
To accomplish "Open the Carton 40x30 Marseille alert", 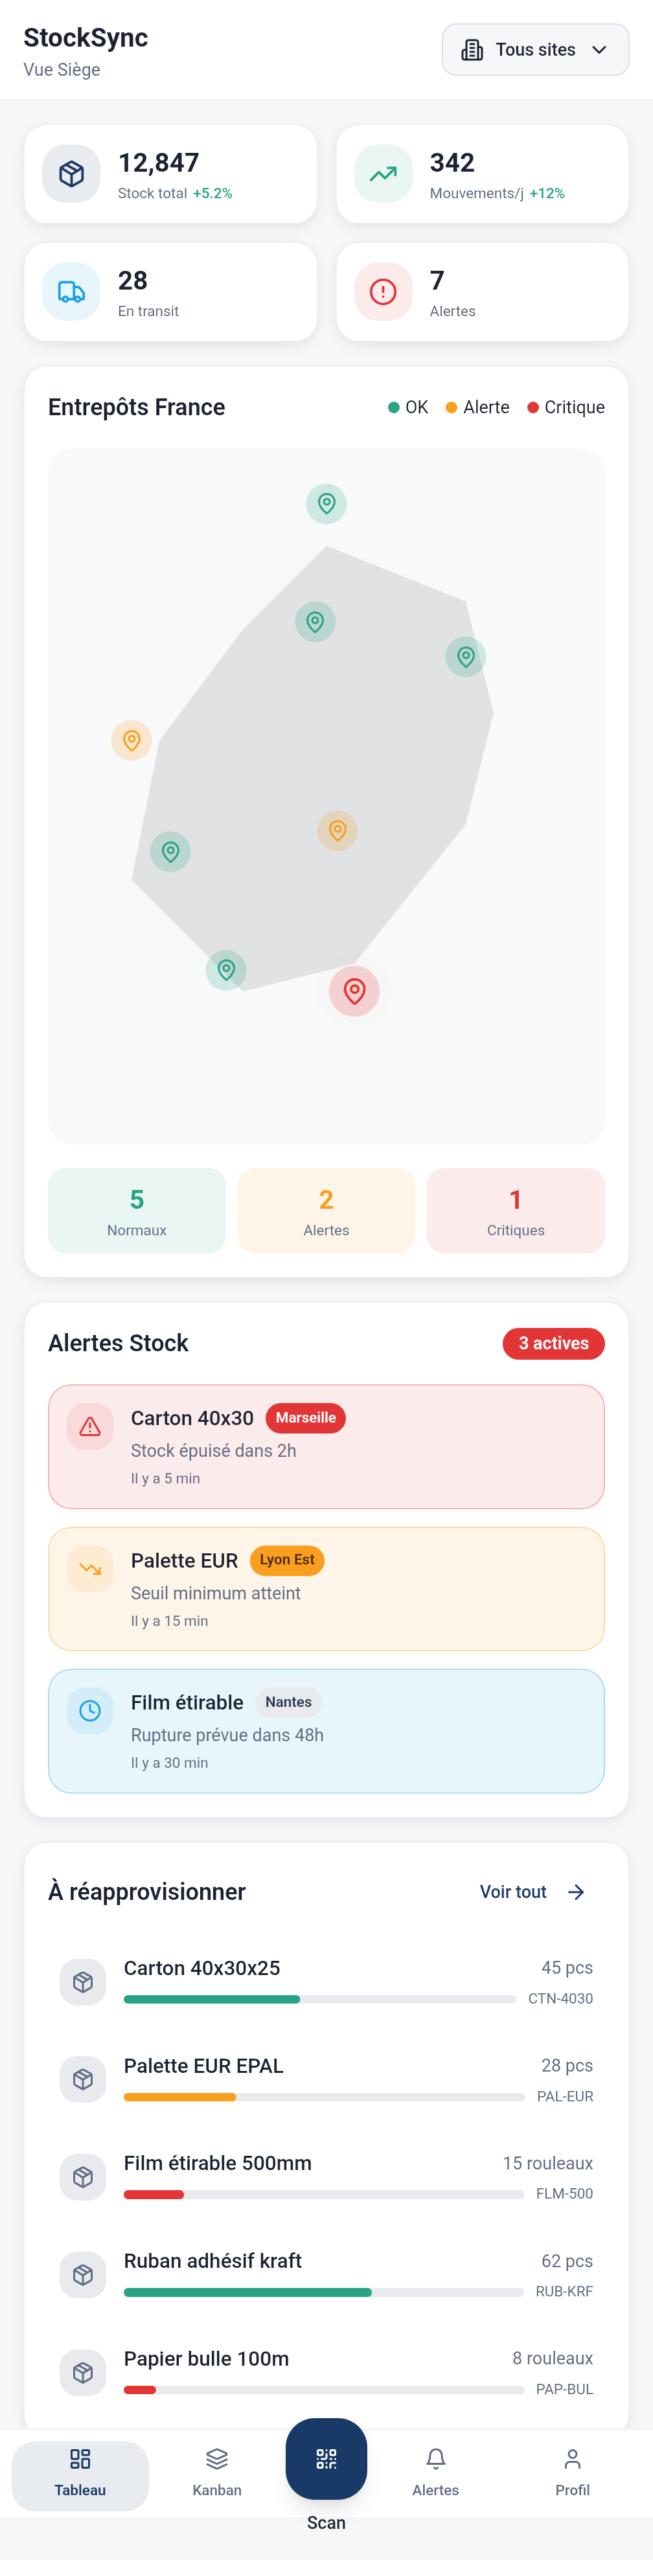I will point(326,1446).
